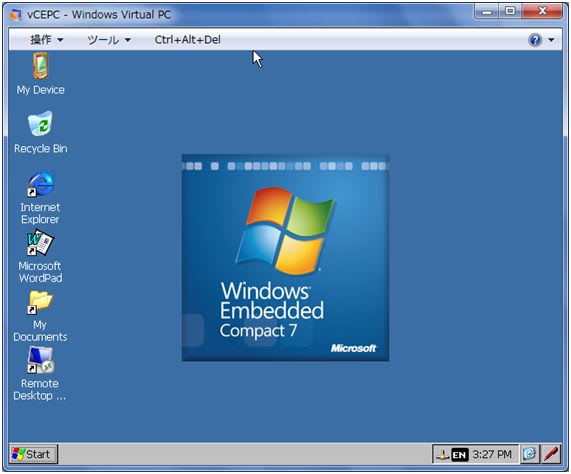The width and height of the screenshot is (571, 474).
Task: Open the 操作 menu
Action: [47, 39]
